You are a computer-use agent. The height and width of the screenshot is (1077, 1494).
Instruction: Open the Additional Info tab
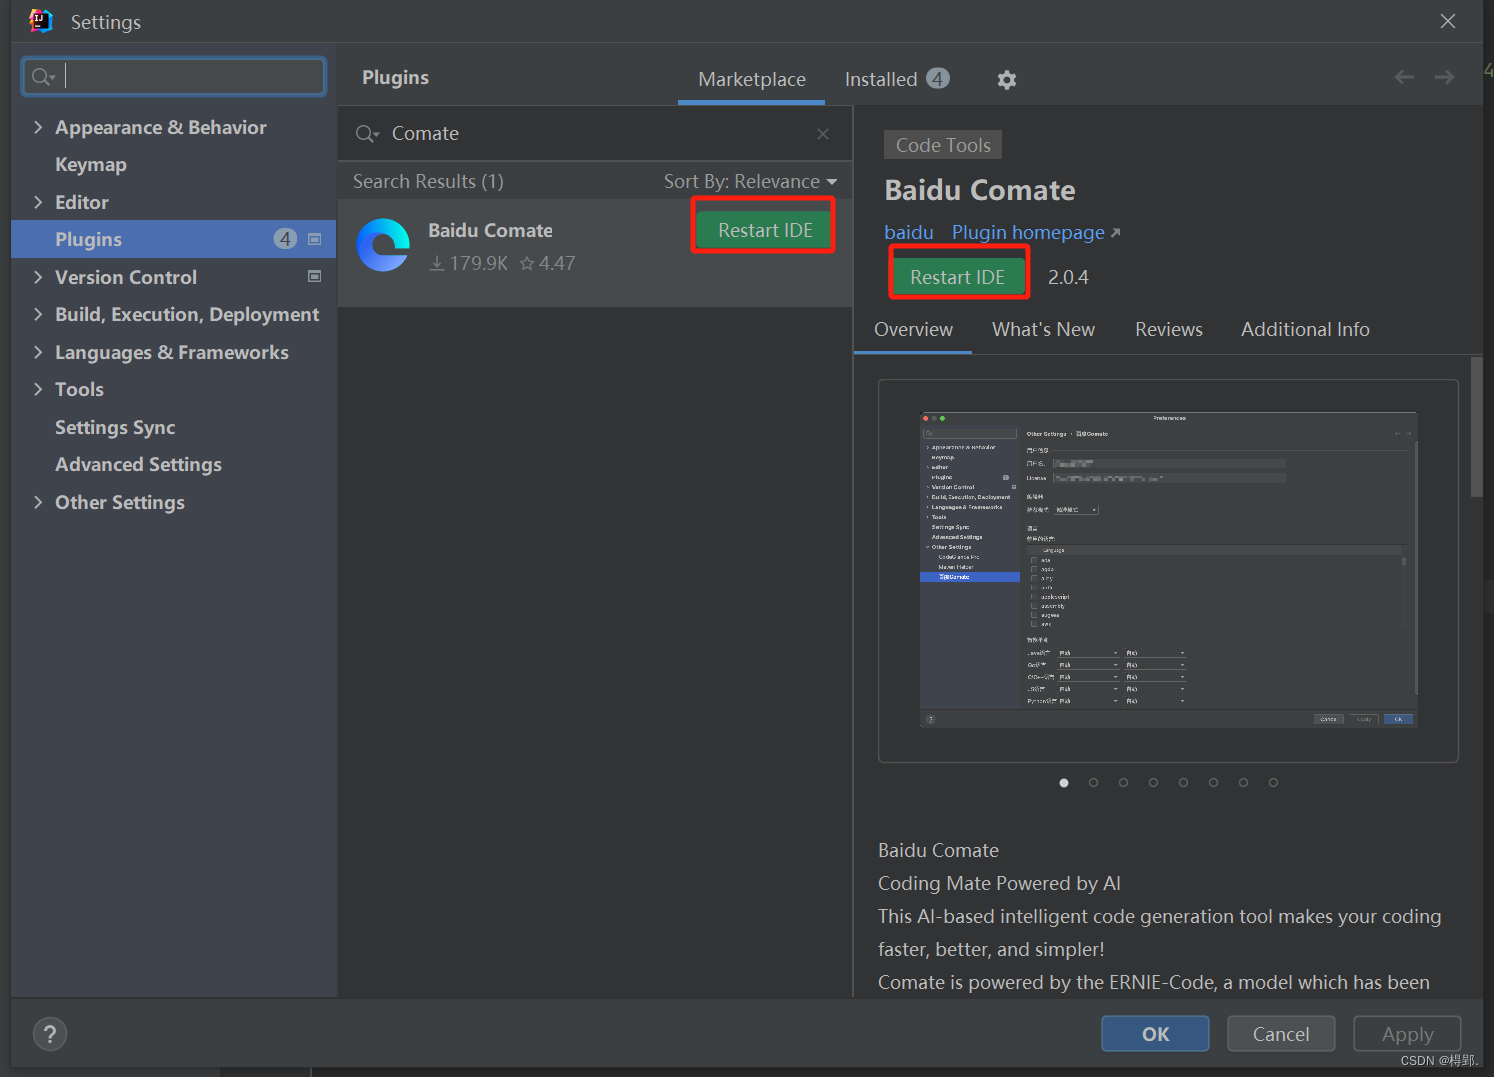click(x=1305, y=329)
